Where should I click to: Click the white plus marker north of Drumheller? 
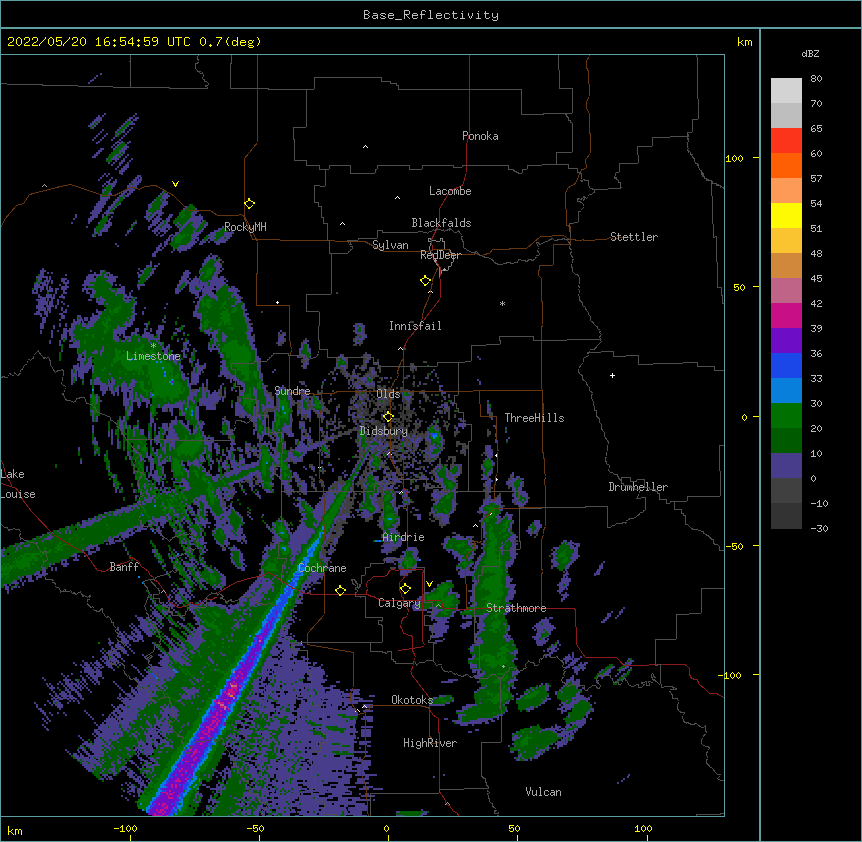612,375
